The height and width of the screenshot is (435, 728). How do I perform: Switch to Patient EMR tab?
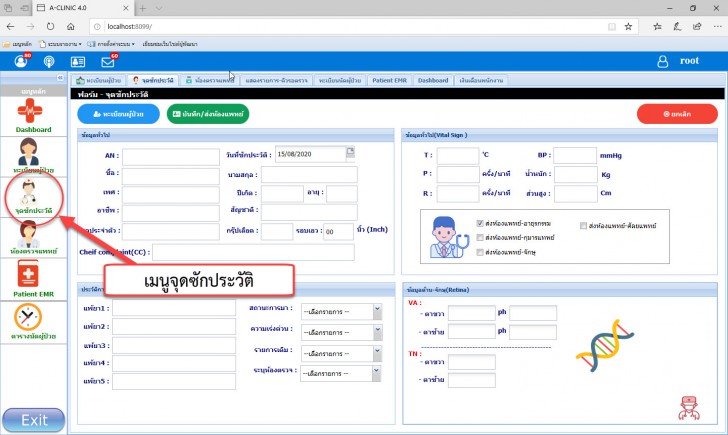[x=389, y=80]
